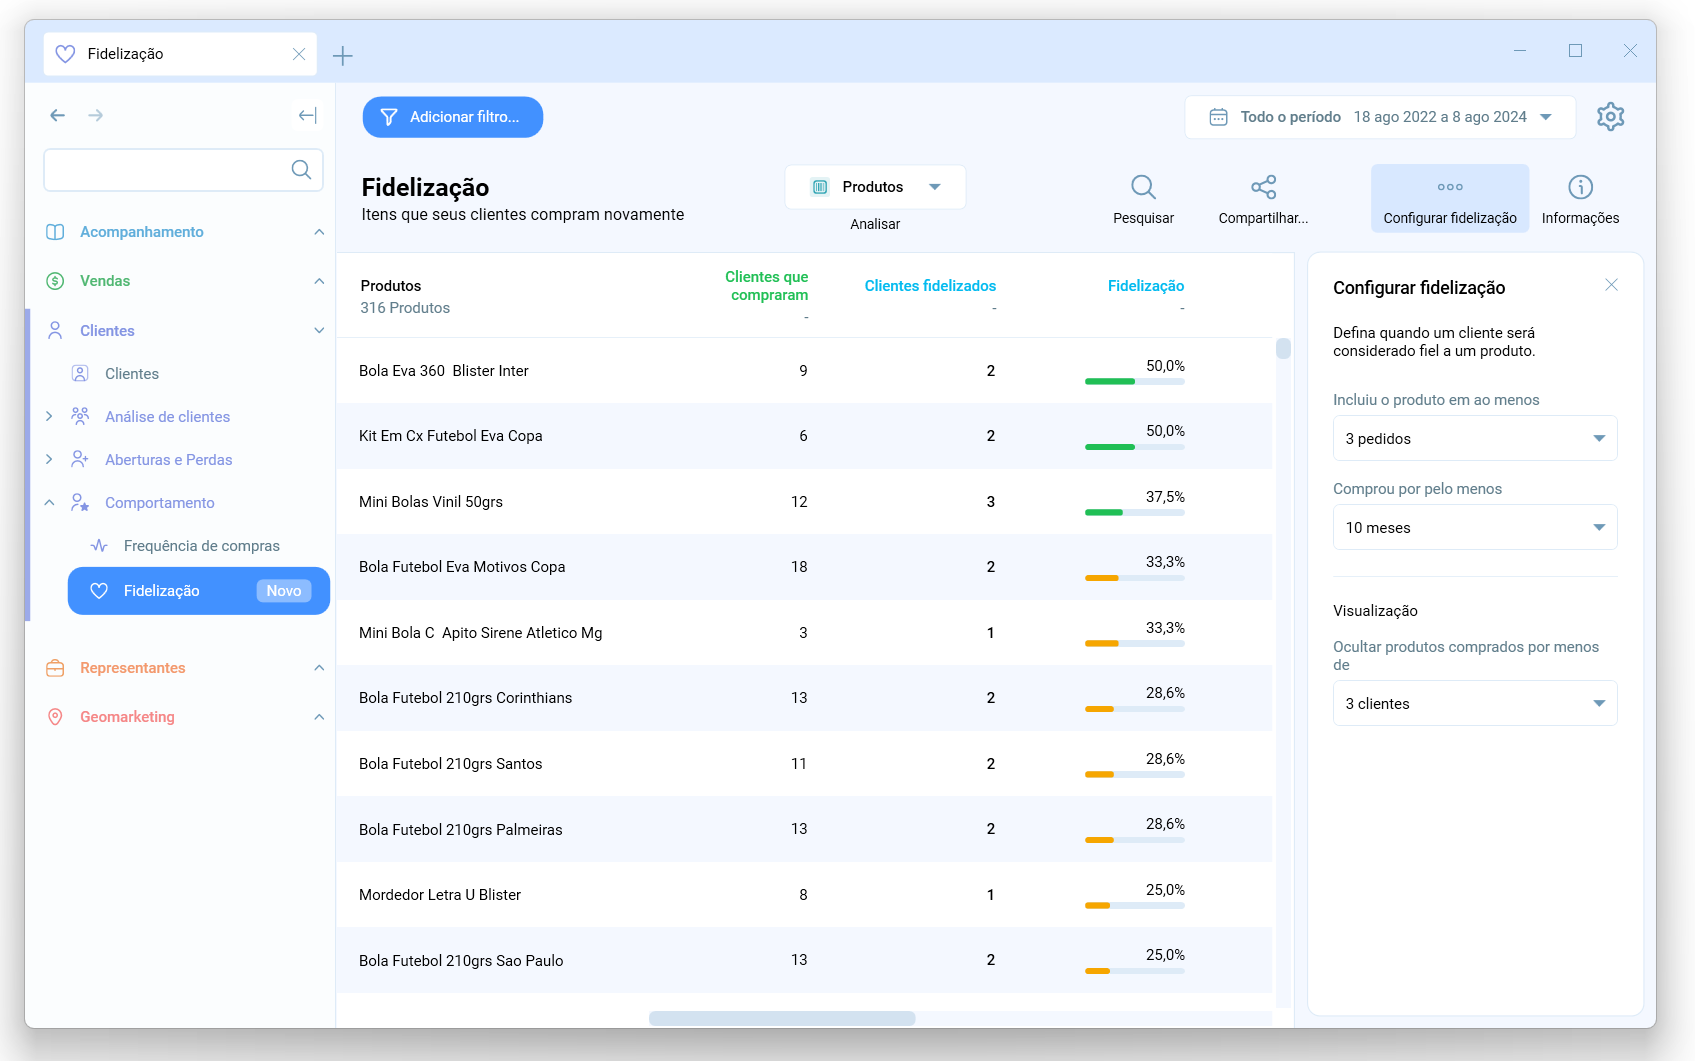Click Bola Eva 360 Blister Inter progress bar

[1135, 381]
